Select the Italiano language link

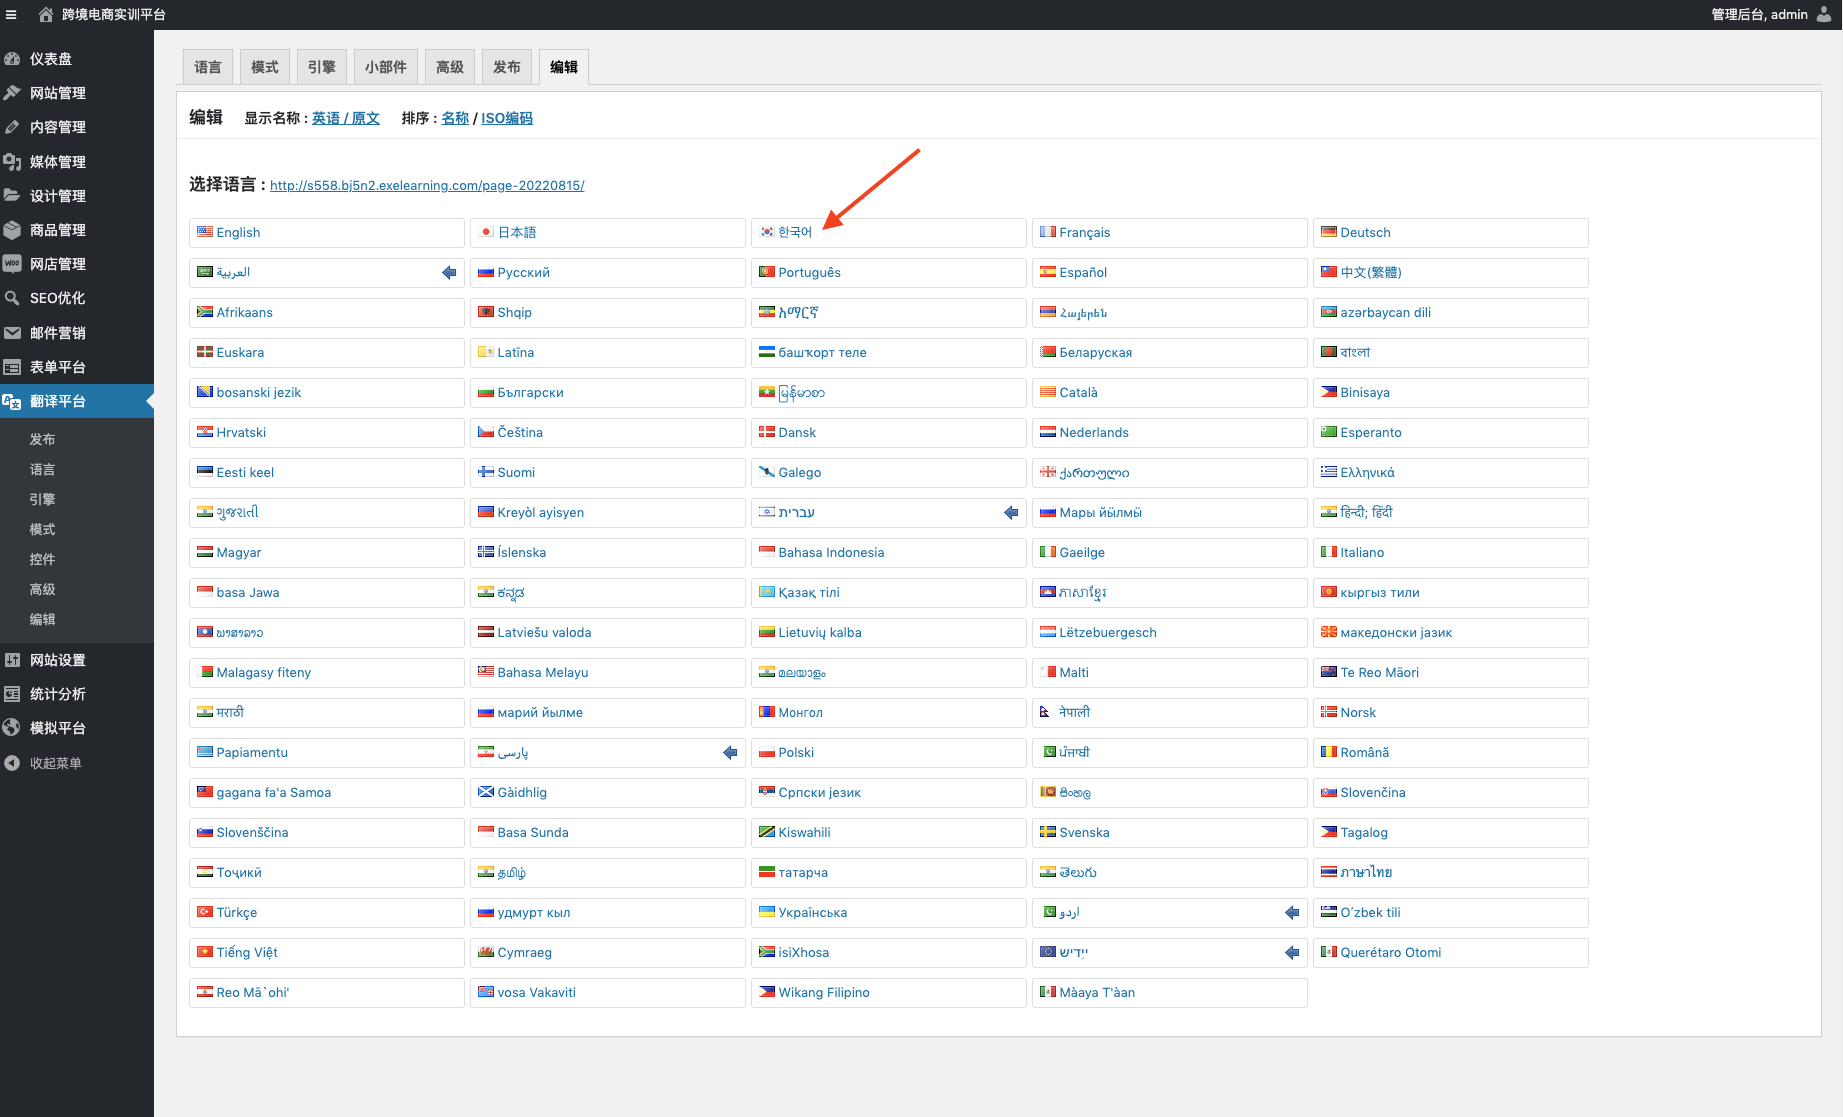point(1362,553)
